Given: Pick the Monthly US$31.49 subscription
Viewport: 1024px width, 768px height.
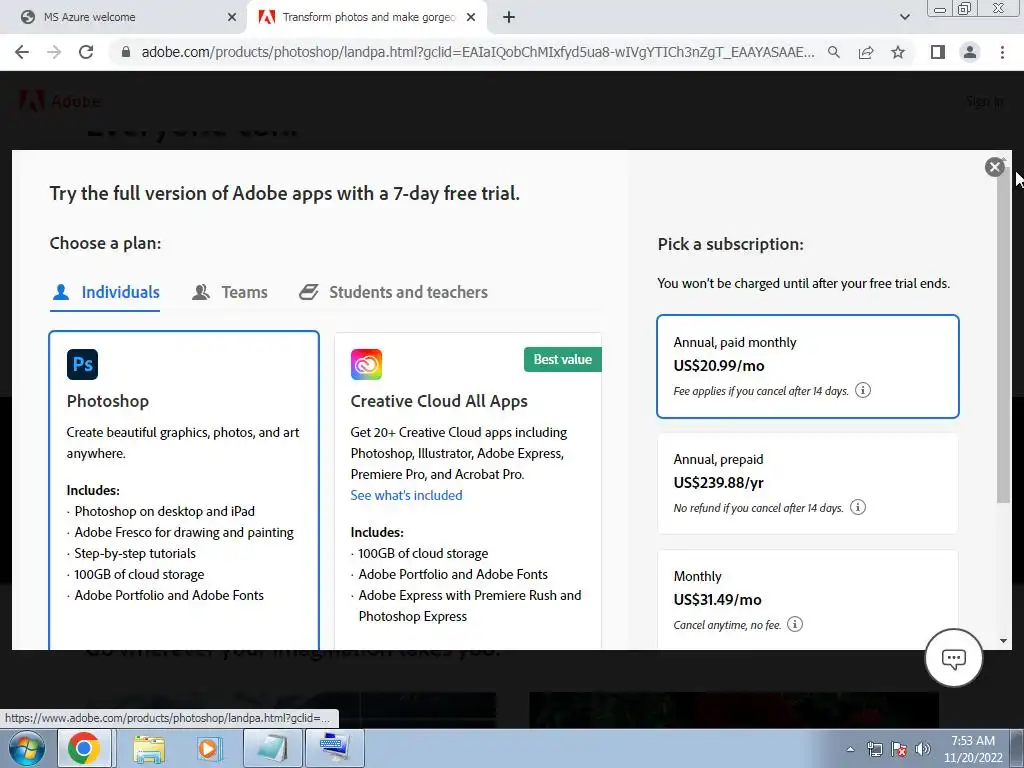Looking at the screenshot, I should (x=808, y=600).
